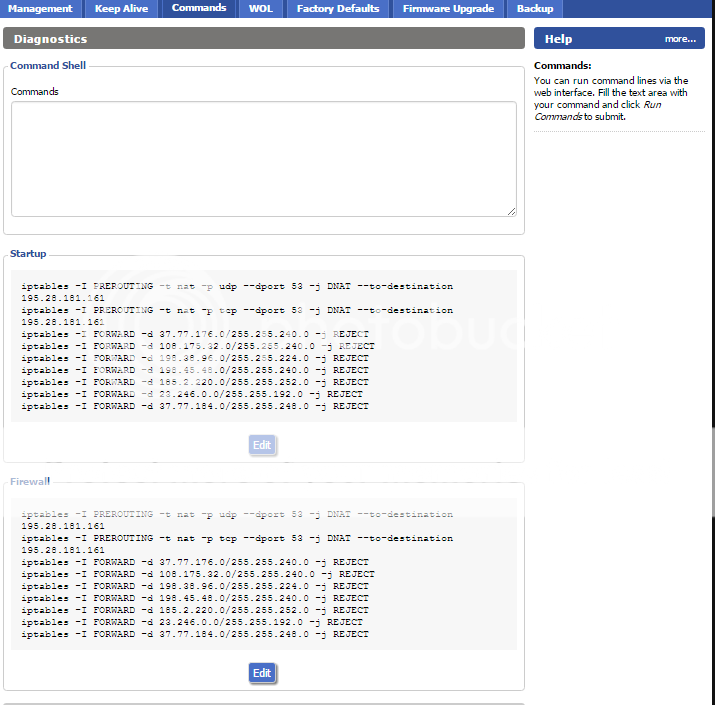Image resolution: width=715 pixels, height=705 pixels.
Task: Switch to the Firmware Upgrade tab
Action: click(x=448, y=9)
